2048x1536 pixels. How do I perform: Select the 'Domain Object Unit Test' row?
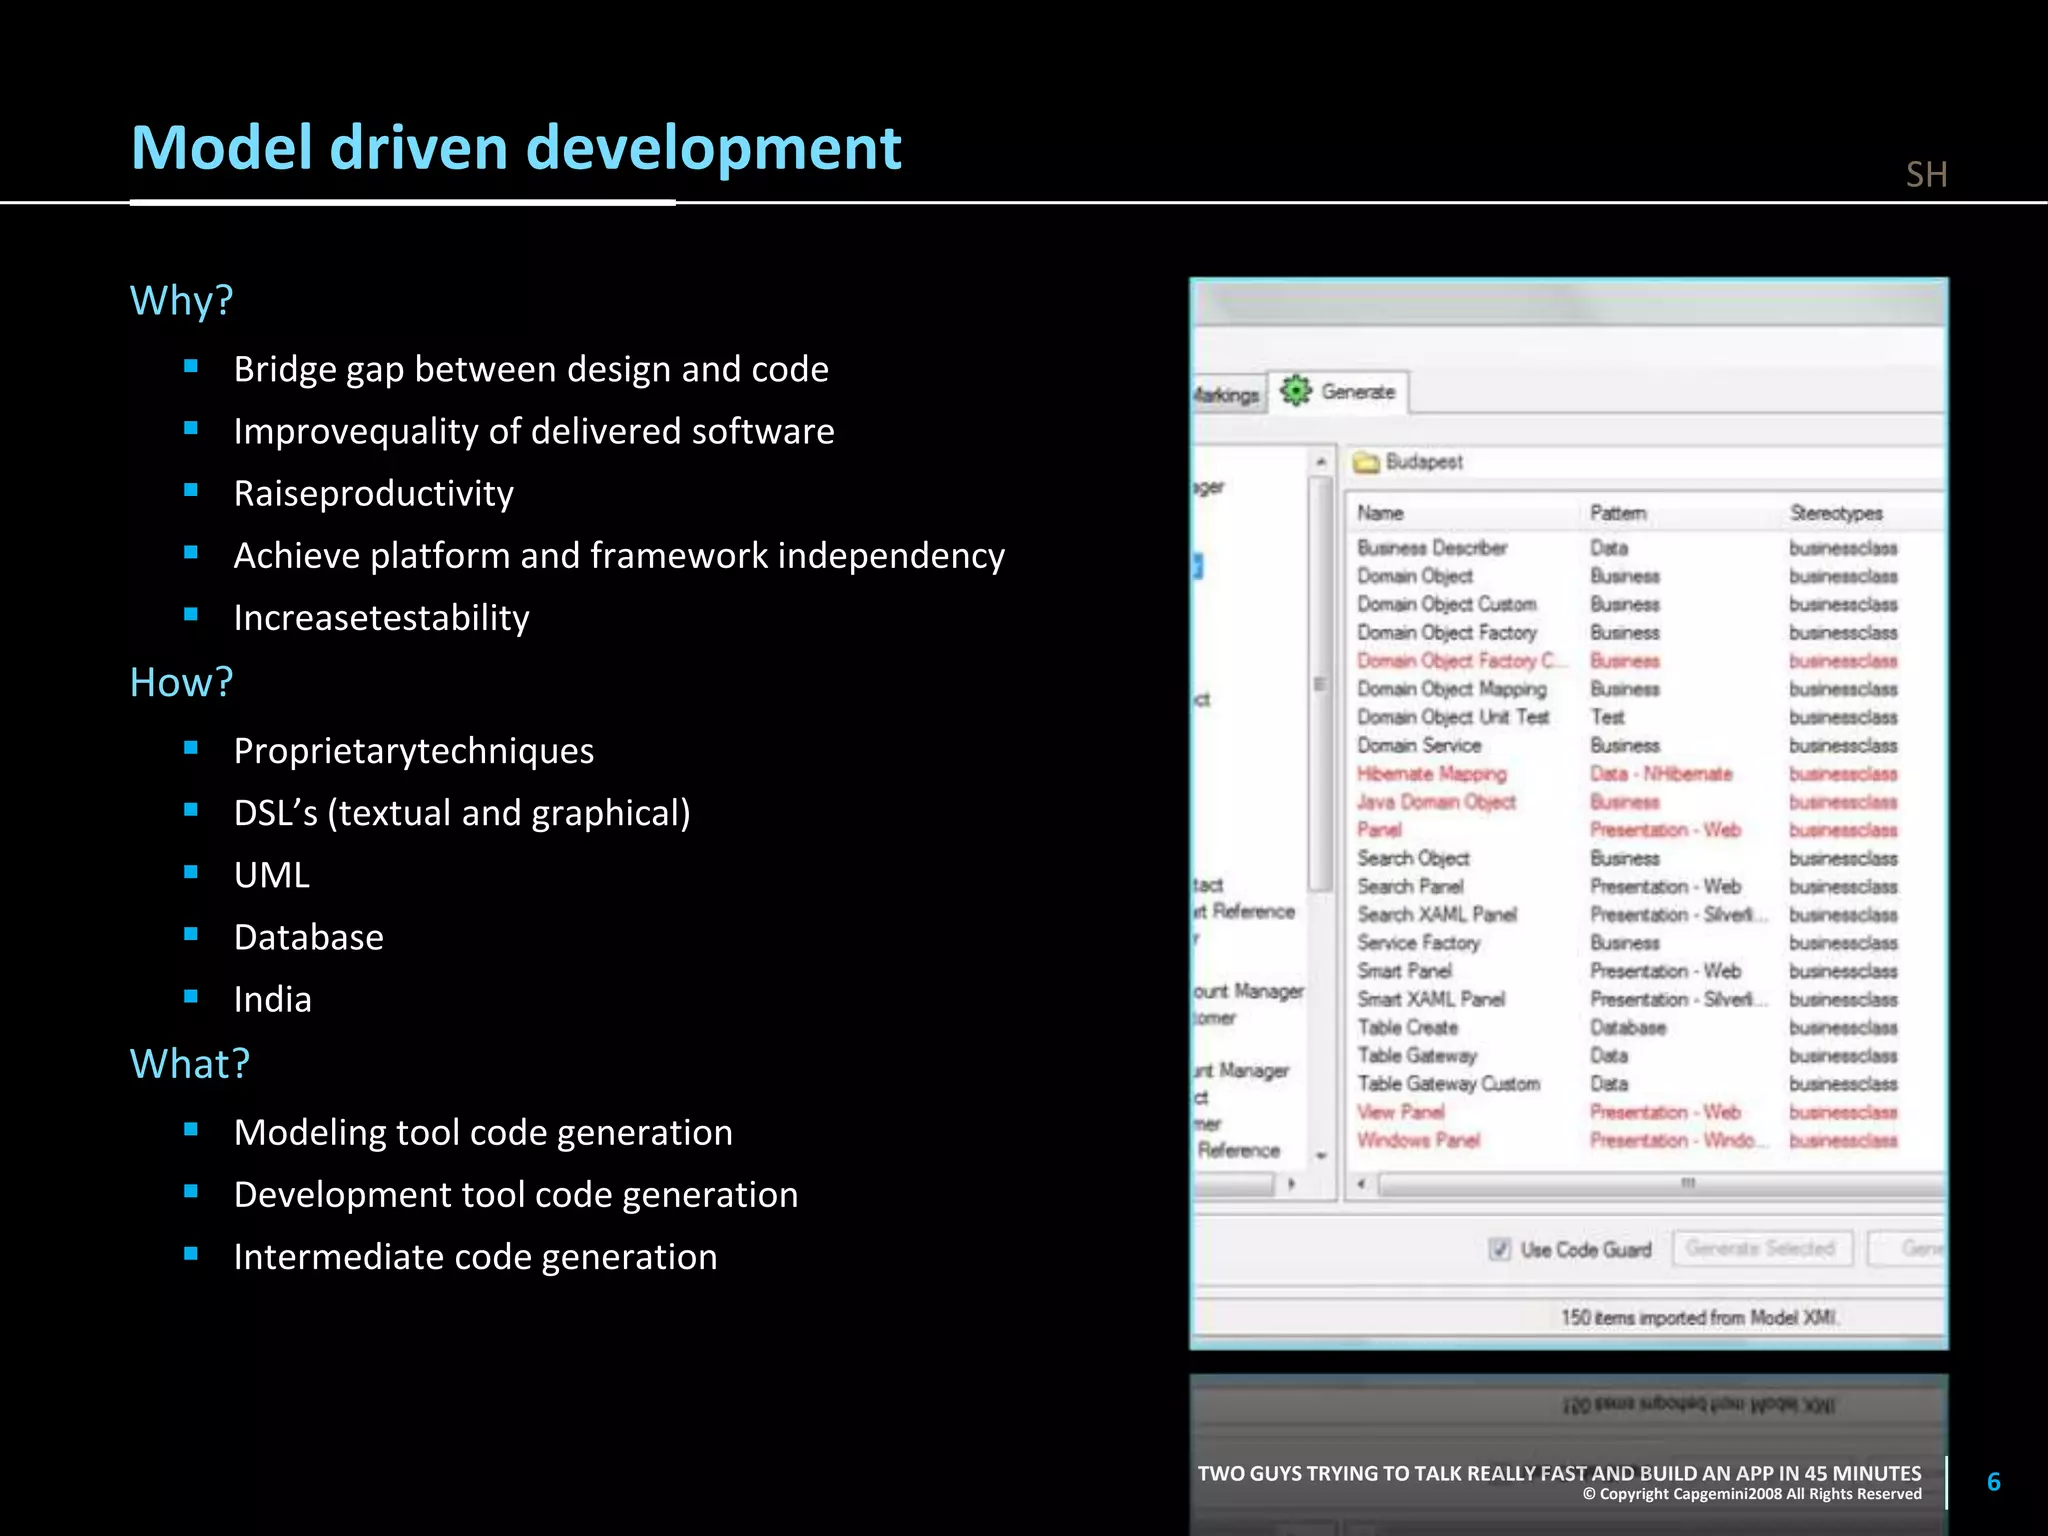point(1627,717)
